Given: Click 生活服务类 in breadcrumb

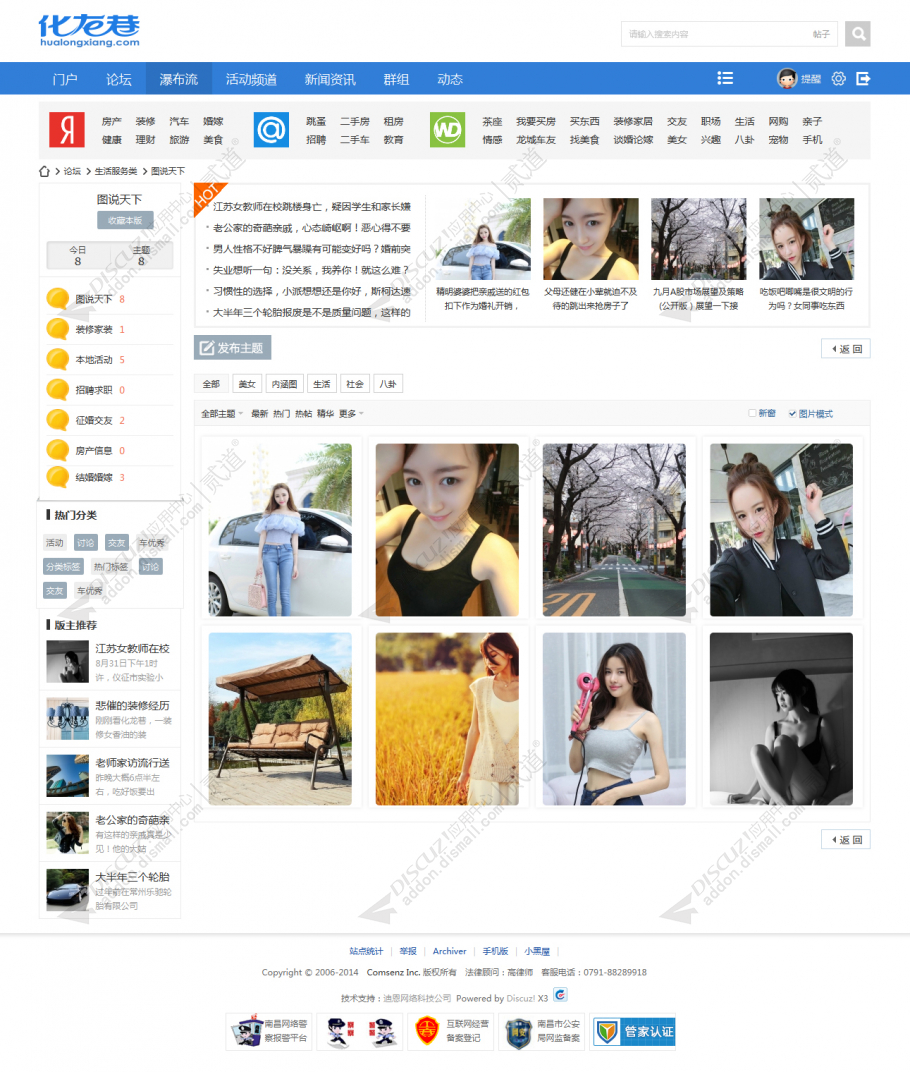Looking at the screenshot, I should [116, 172].
